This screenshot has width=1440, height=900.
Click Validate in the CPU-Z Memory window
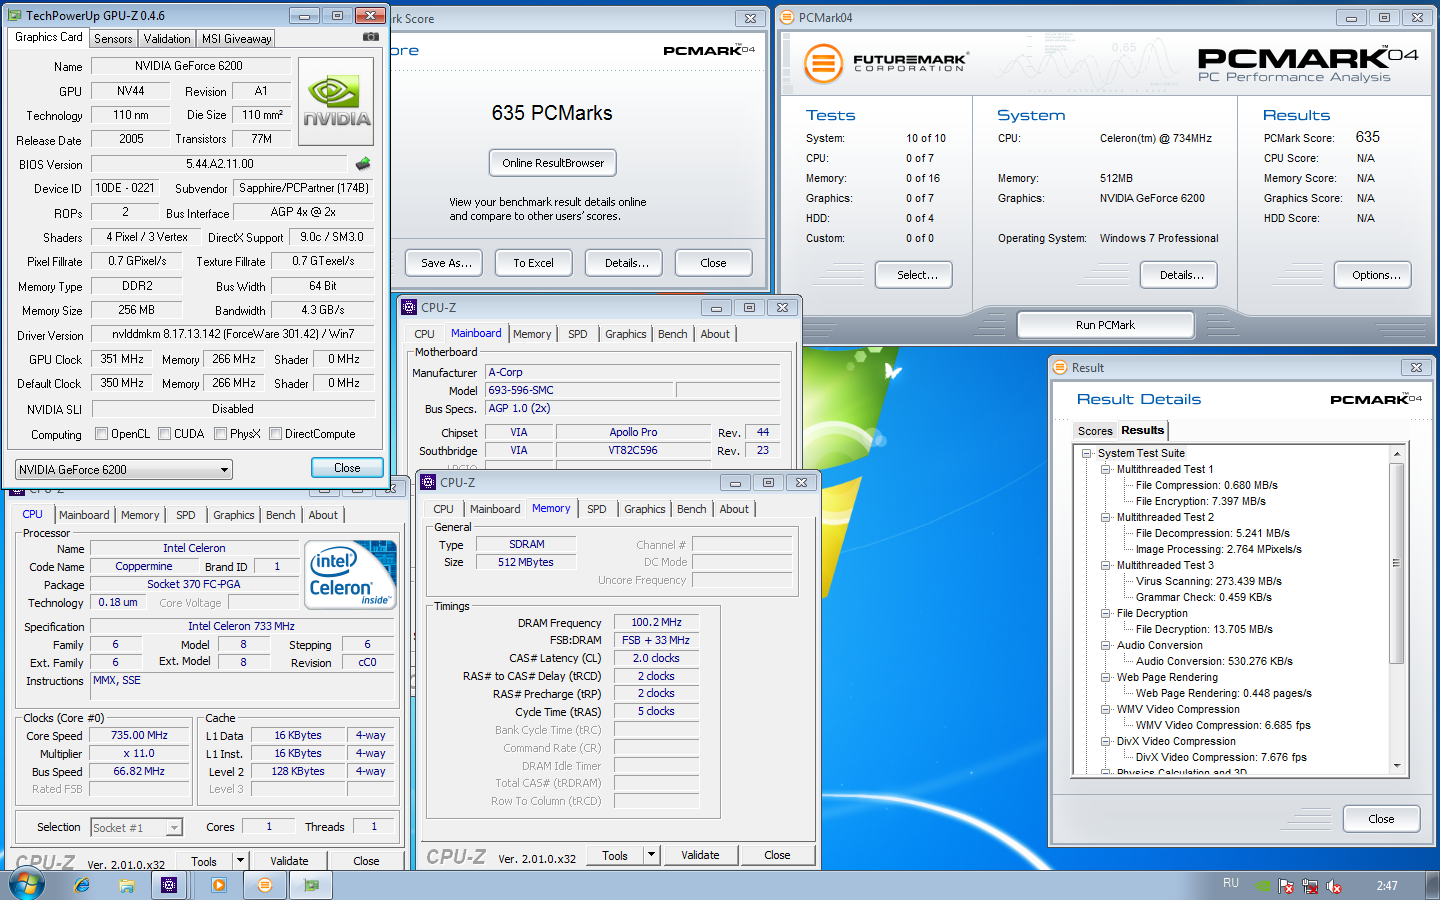[700, 855]
